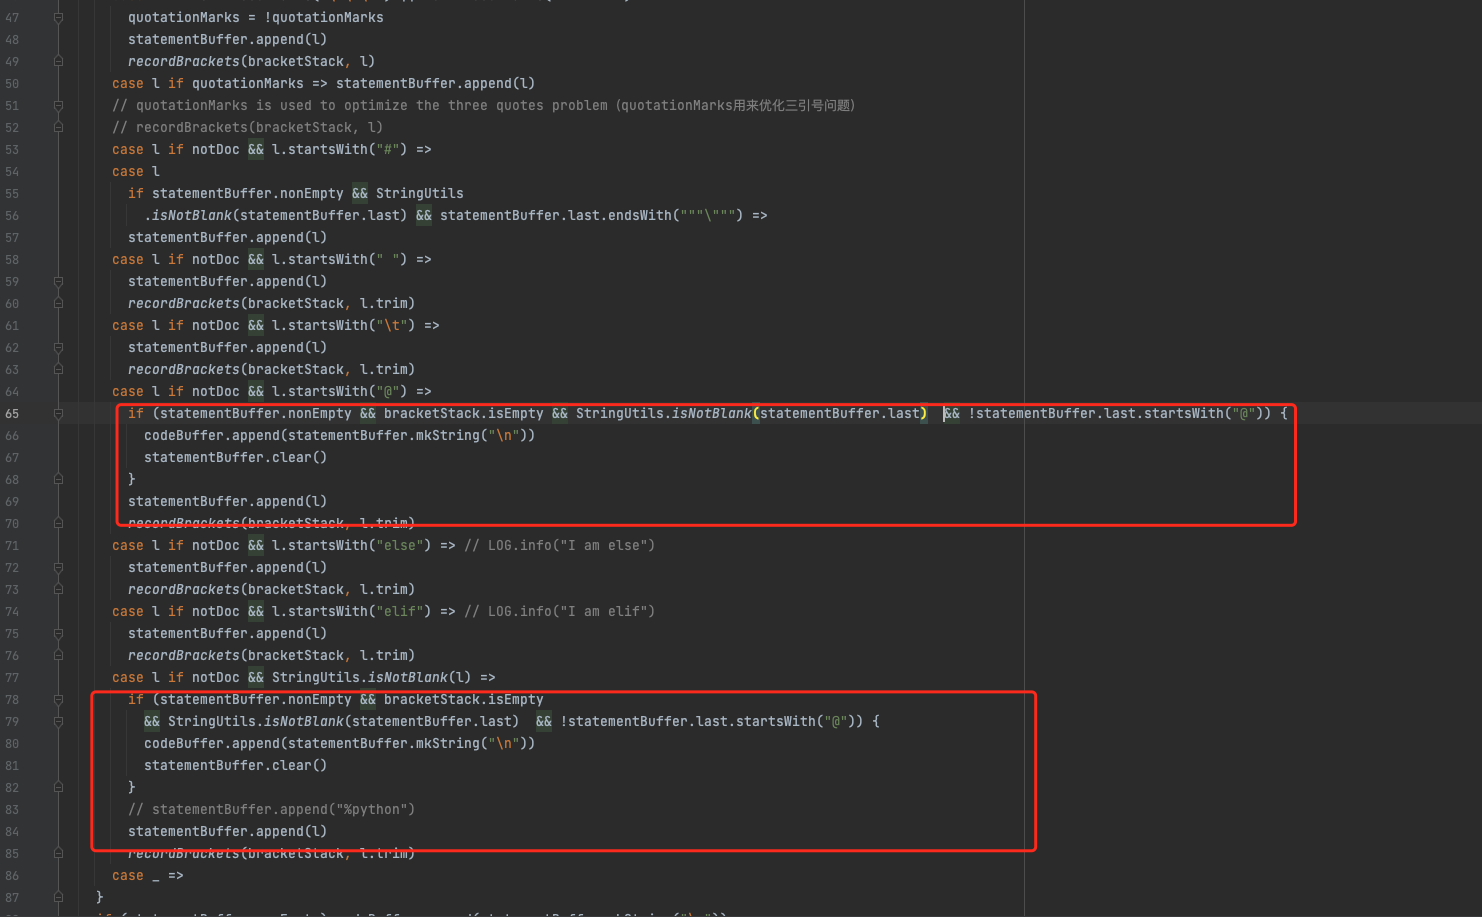Toggle the fold marker on line 49
The image size is (1482, 917).
pos(58,62)
